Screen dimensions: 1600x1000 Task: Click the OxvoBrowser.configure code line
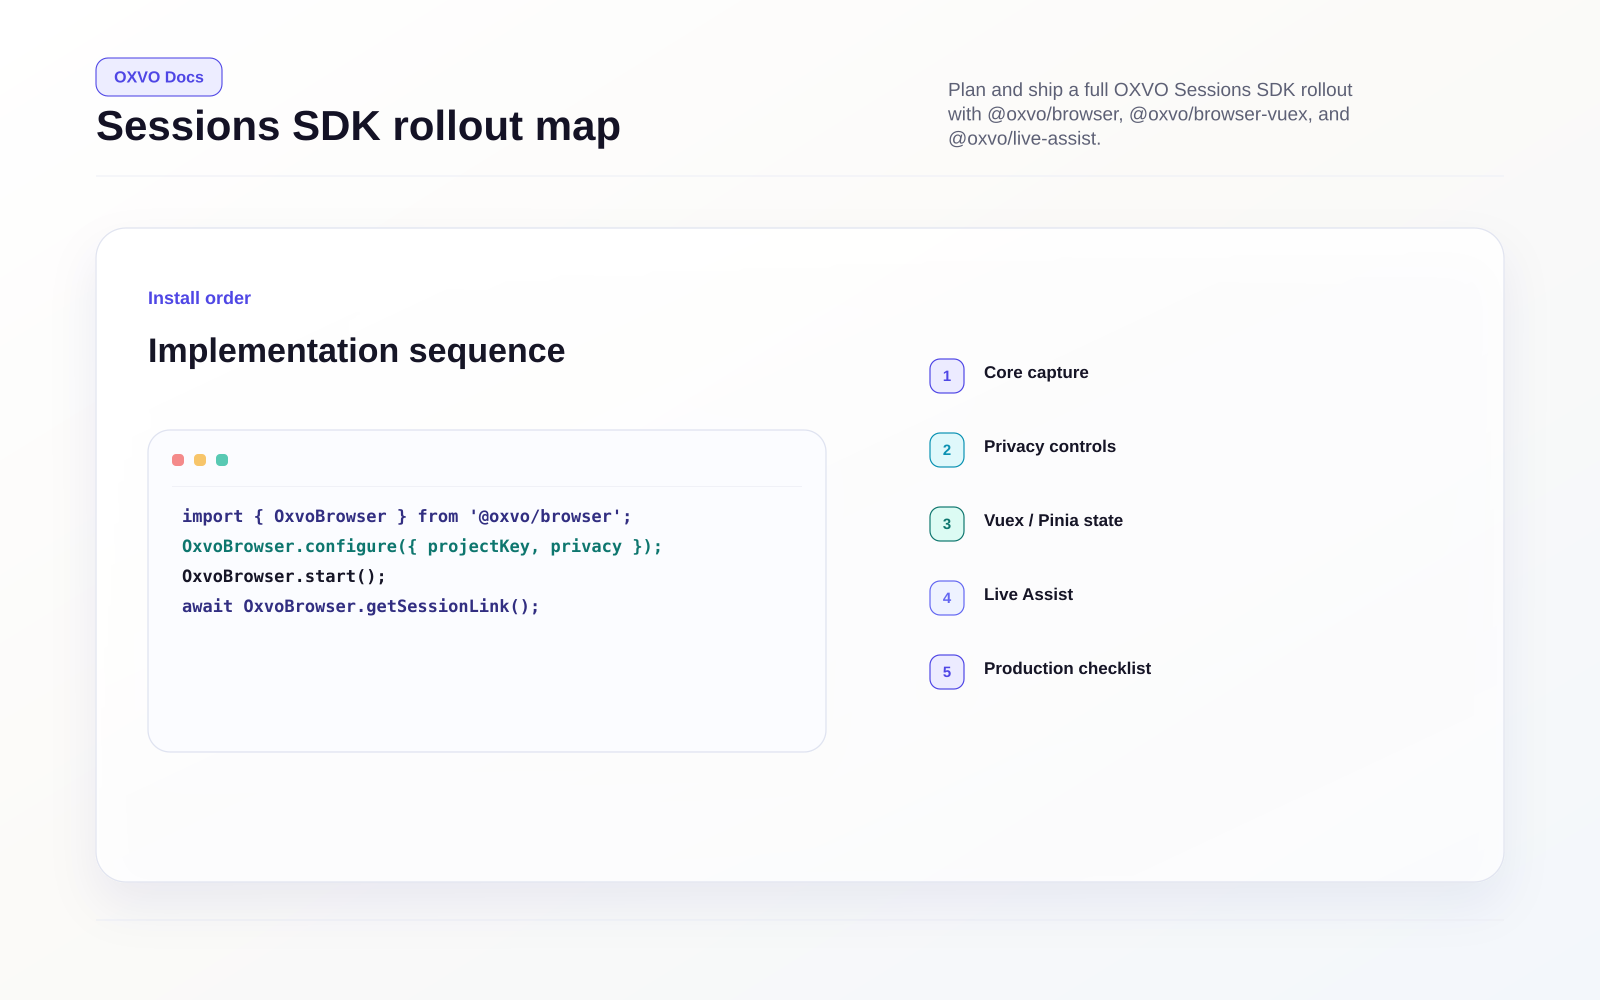pos(422,546)
